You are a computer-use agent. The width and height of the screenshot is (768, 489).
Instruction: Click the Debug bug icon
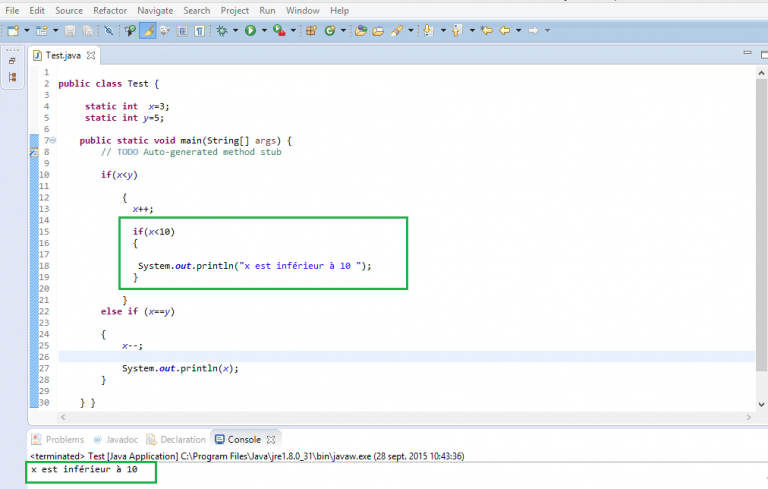coord(222,31)
